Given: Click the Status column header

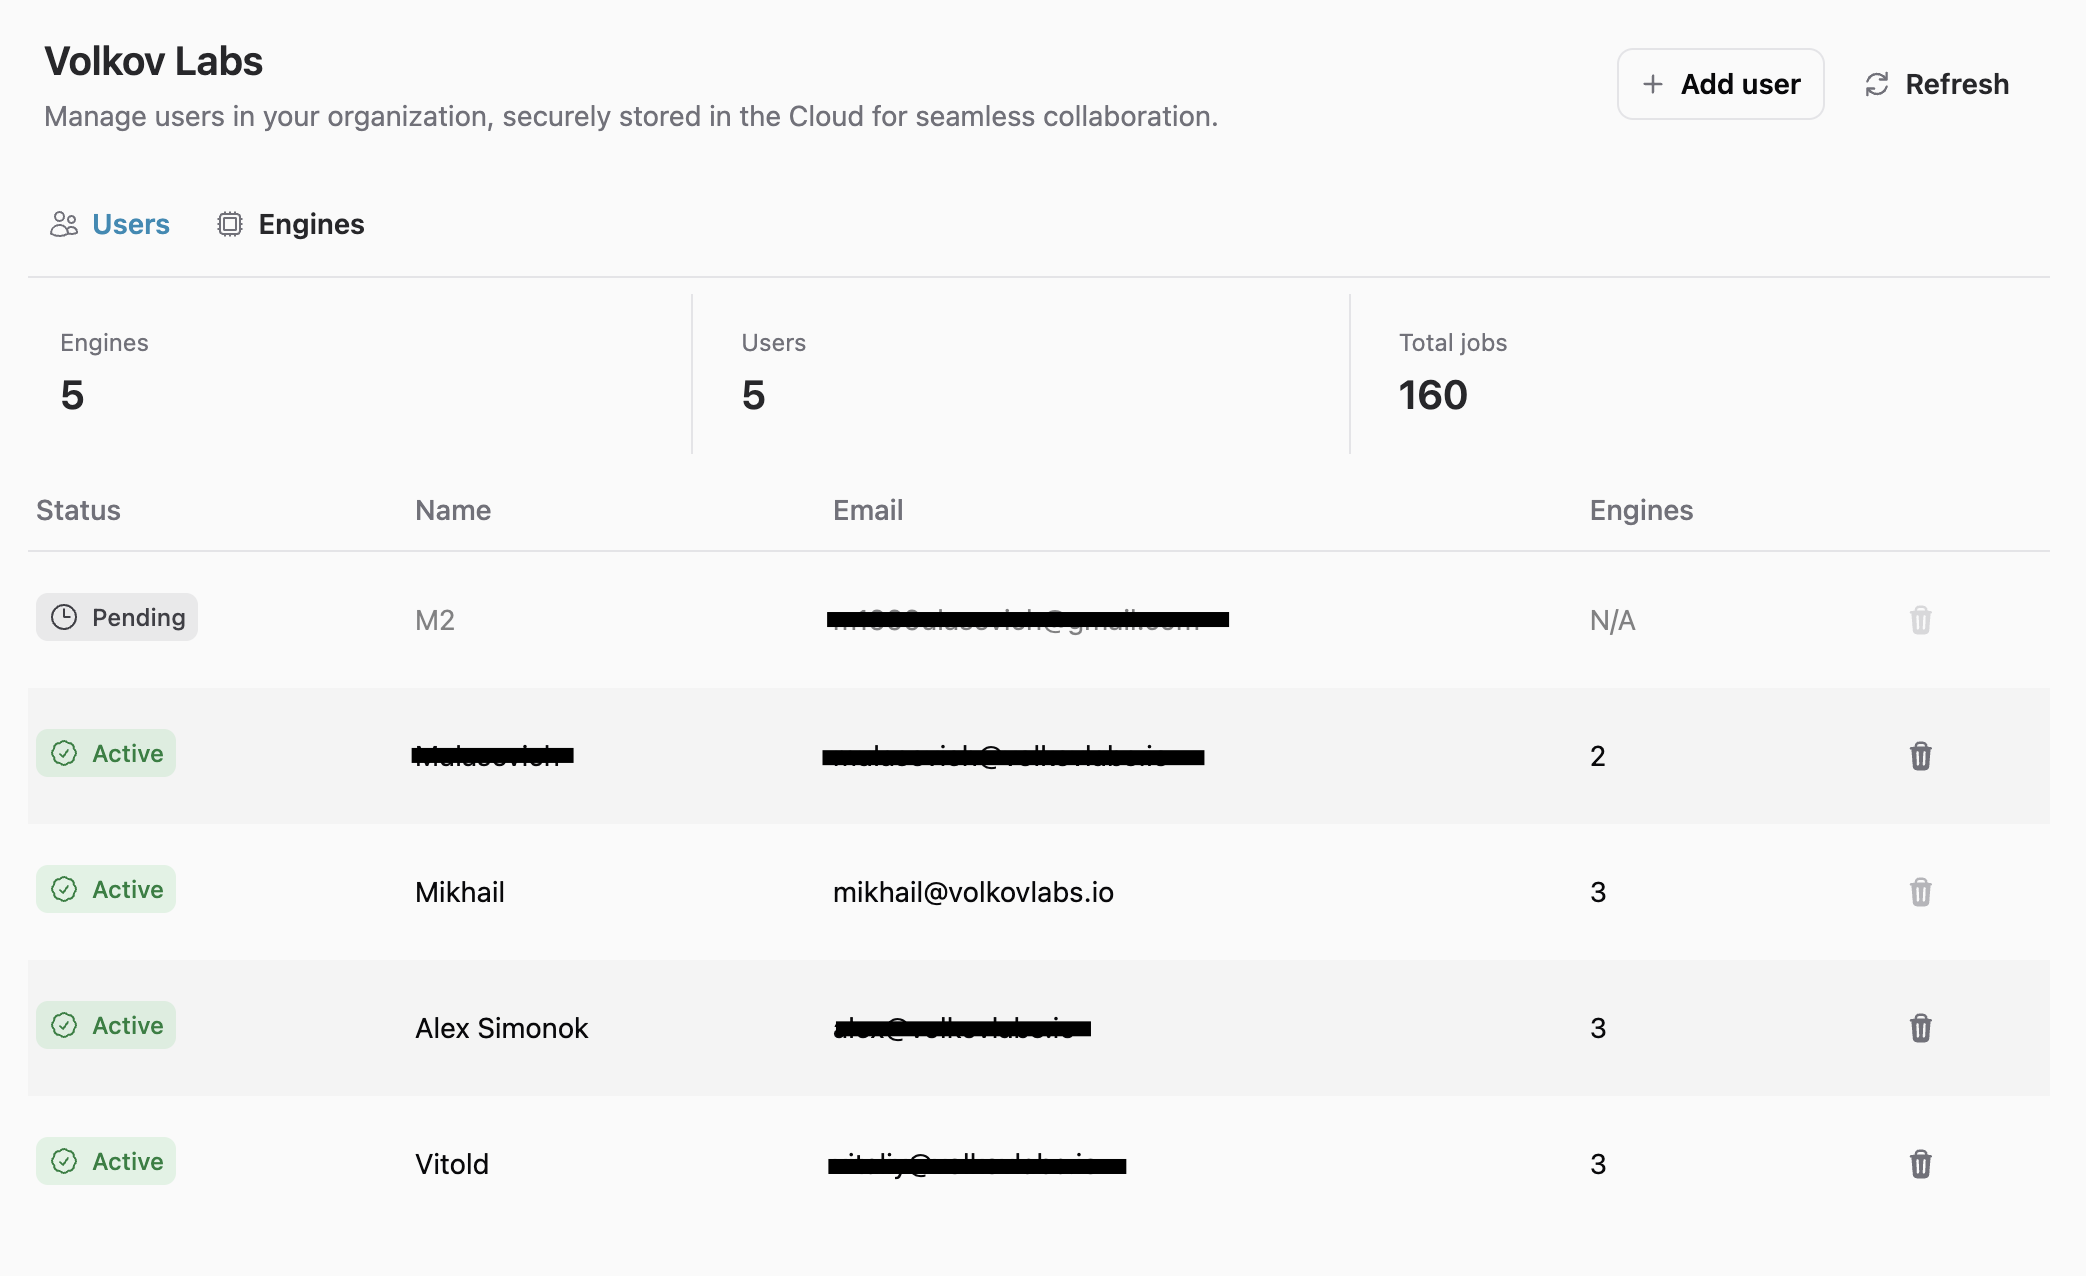Looking at the screenshot, I should [78, 510].
